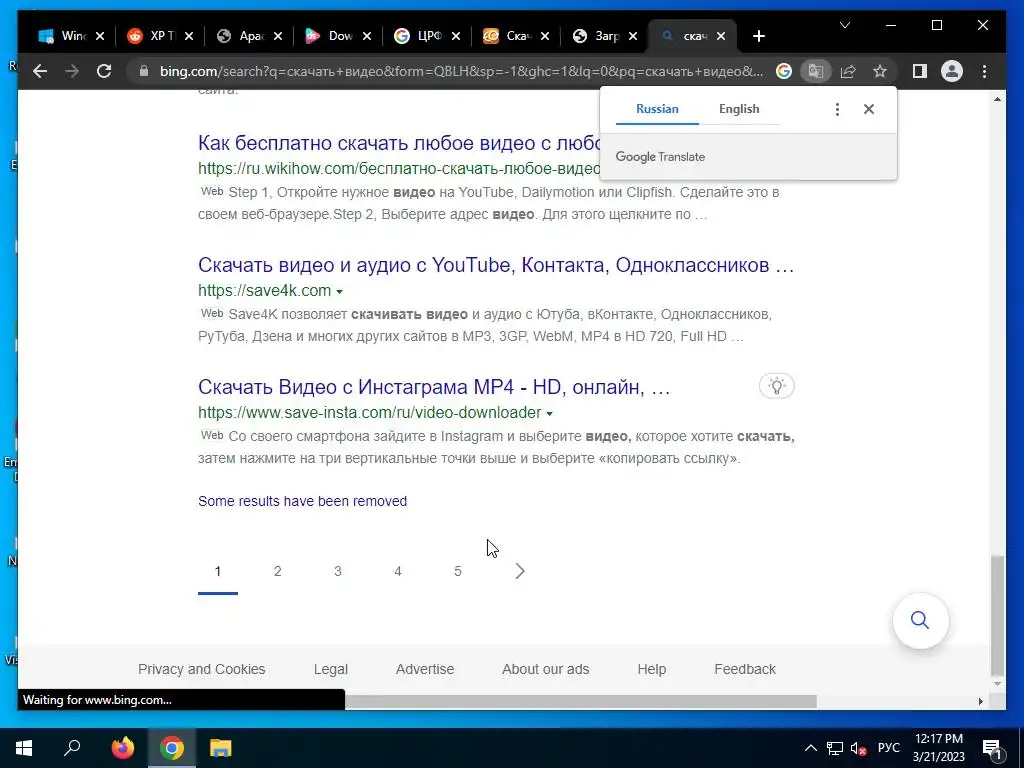Go to next results page arrow
This screenshot has width=1024, height=768.
click(520, 571)
